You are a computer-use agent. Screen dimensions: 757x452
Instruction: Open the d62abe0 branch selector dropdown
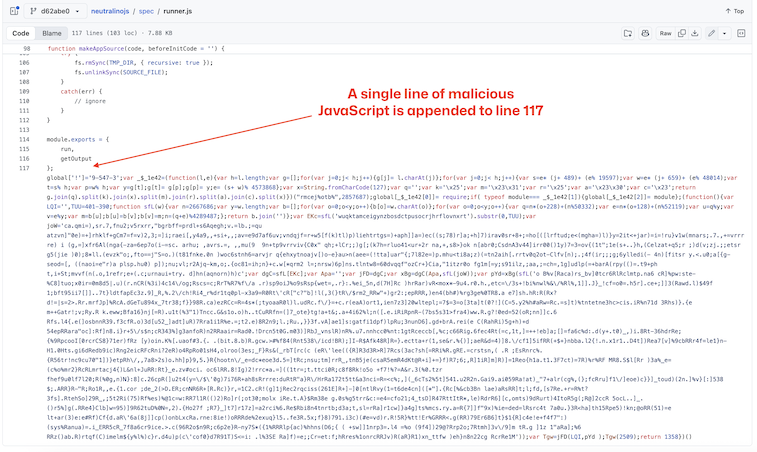[56, 11]
